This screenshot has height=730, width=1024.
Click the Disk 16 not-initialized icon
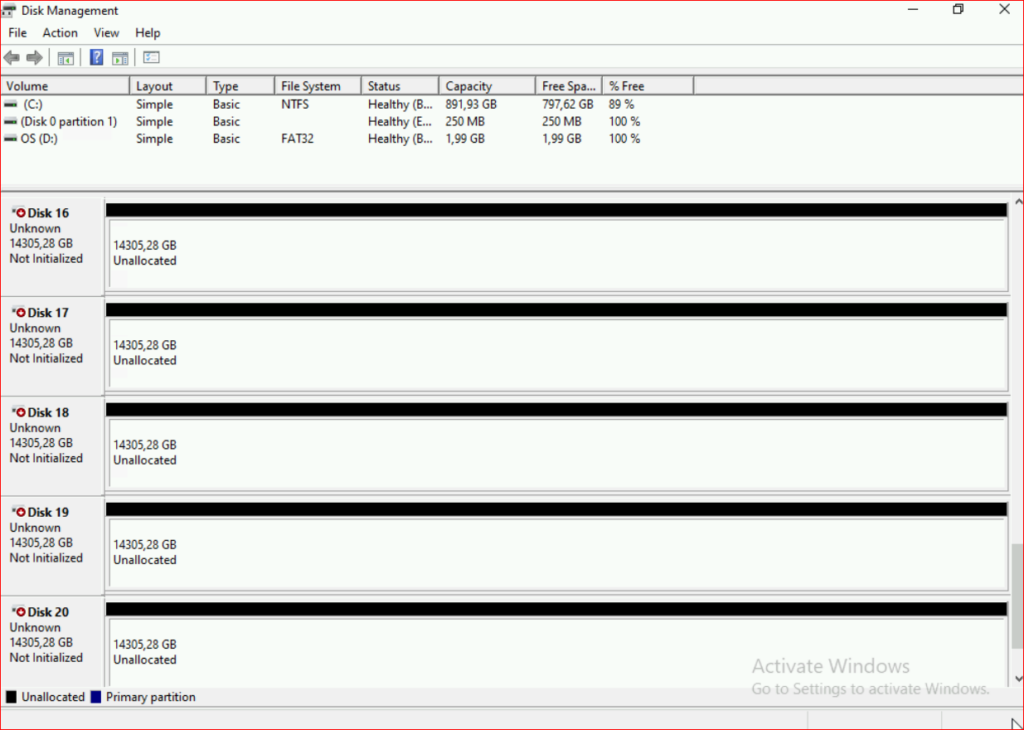tap(18, 213)
